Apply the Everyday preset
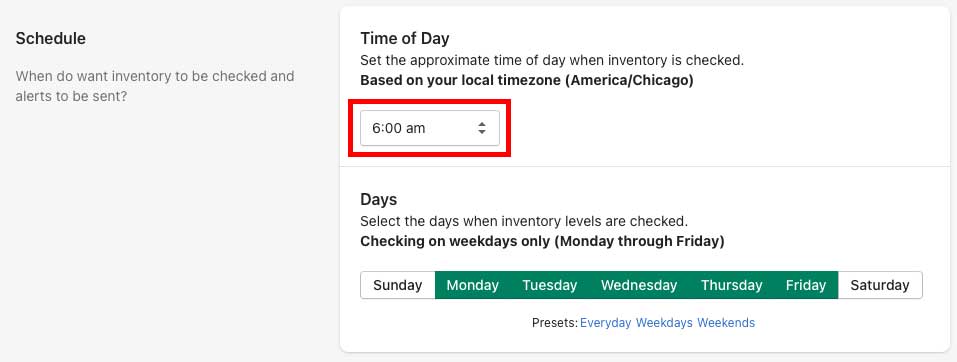The width and height of the screenshot is (957, 362). click(605, 323)
